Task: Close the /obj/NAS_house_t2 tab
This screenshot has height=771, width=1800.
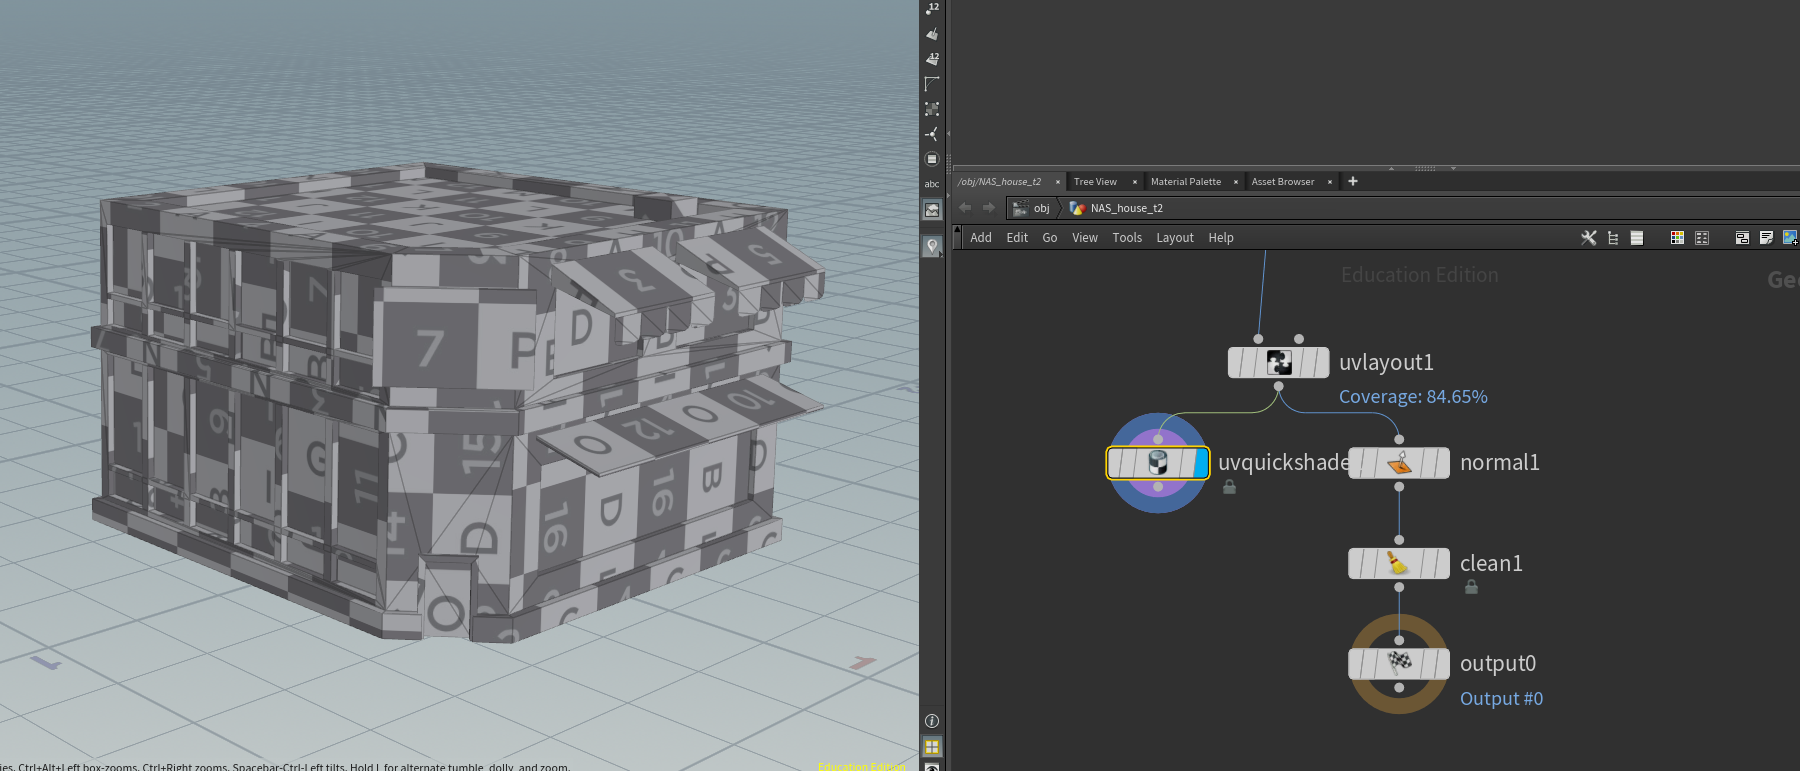Action: [1058, 182]
